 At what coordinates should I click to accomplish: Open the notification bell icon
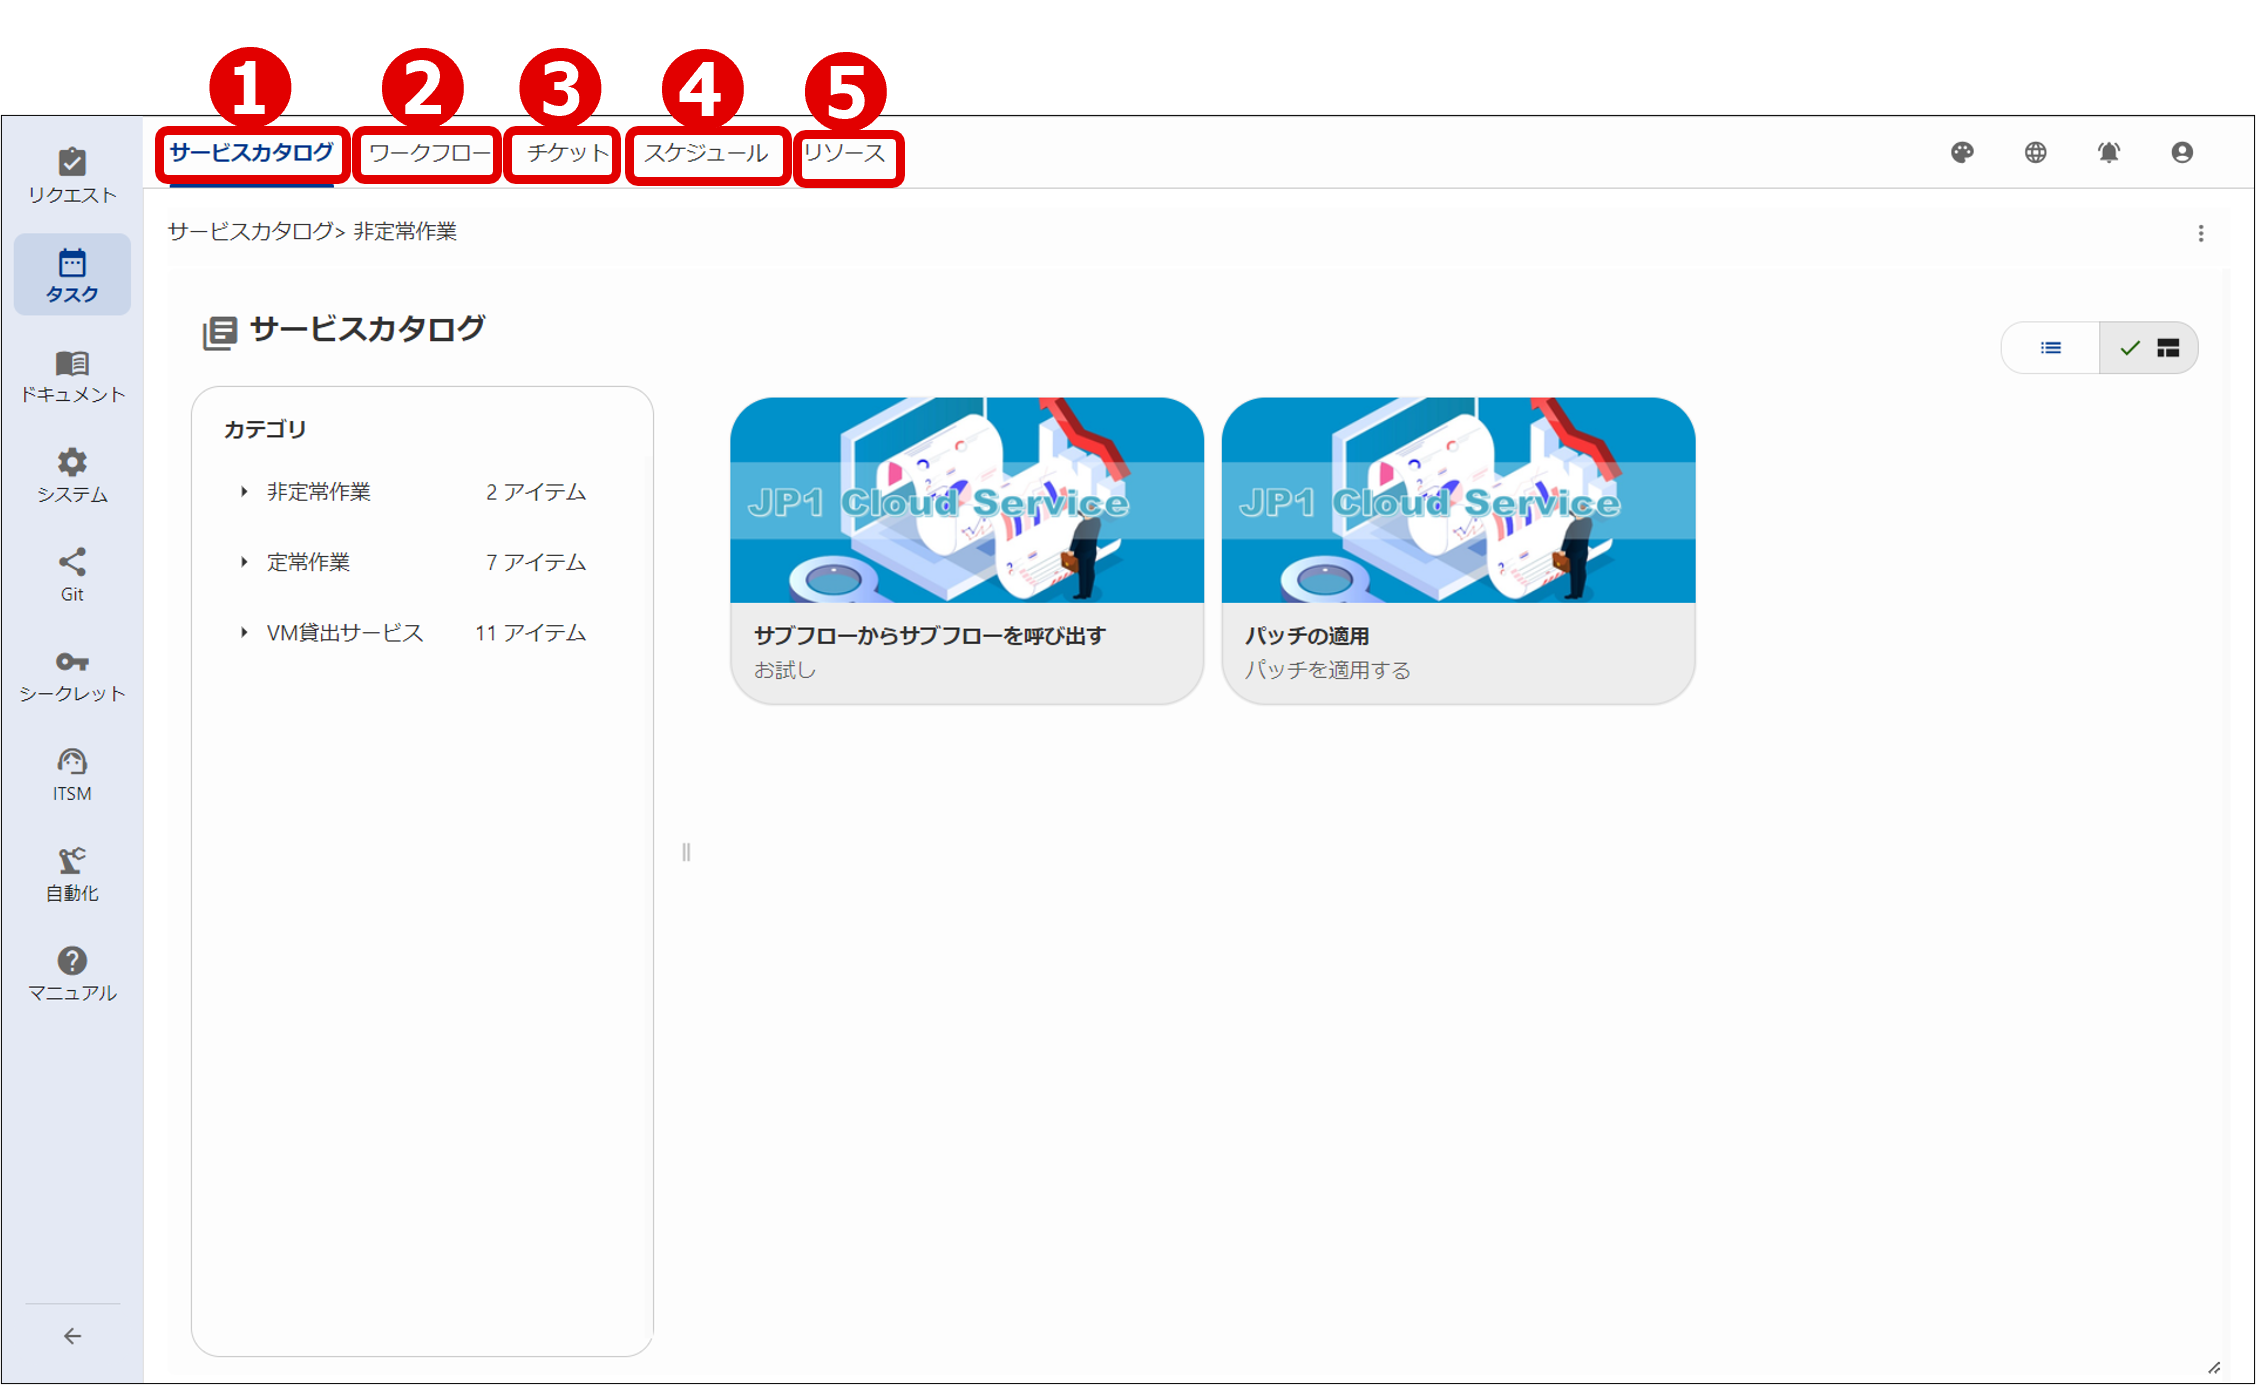coord(2109,152)
